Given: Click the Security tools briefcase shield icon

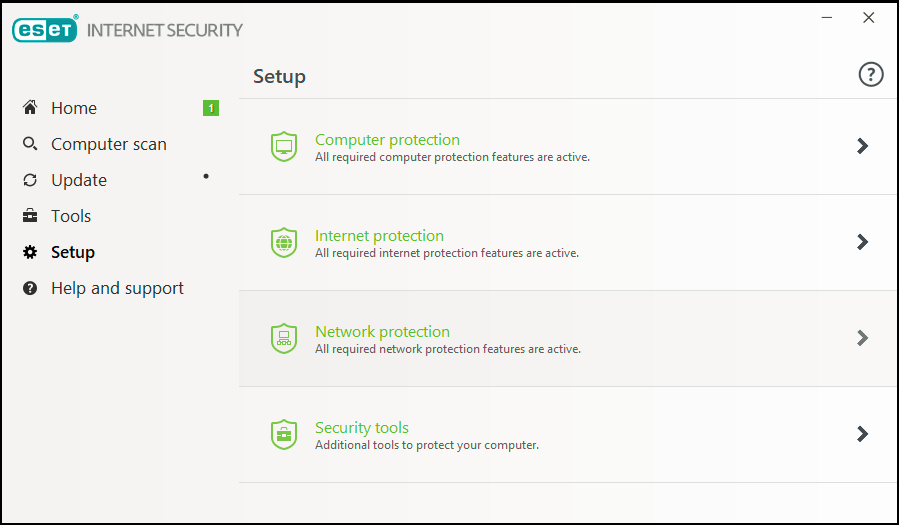Looking at the screenshot, I should tap(284, 434).
